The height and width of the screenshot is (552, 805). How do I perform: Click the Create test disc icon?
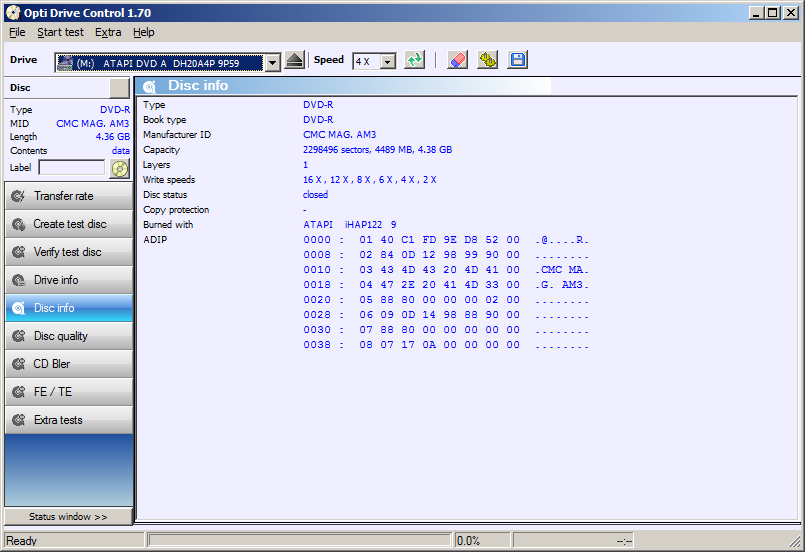pos(18,224)
